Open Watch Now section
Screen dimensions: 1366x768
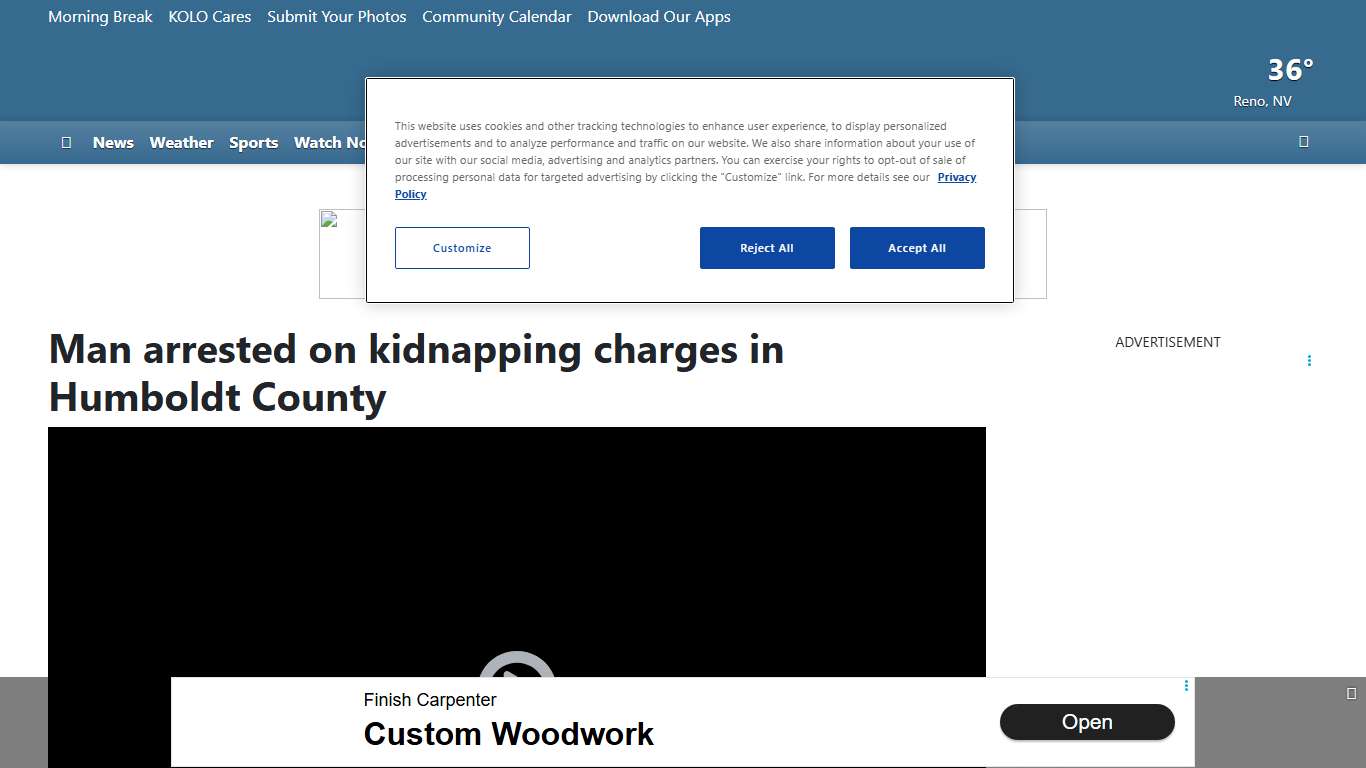pos(332,142)
